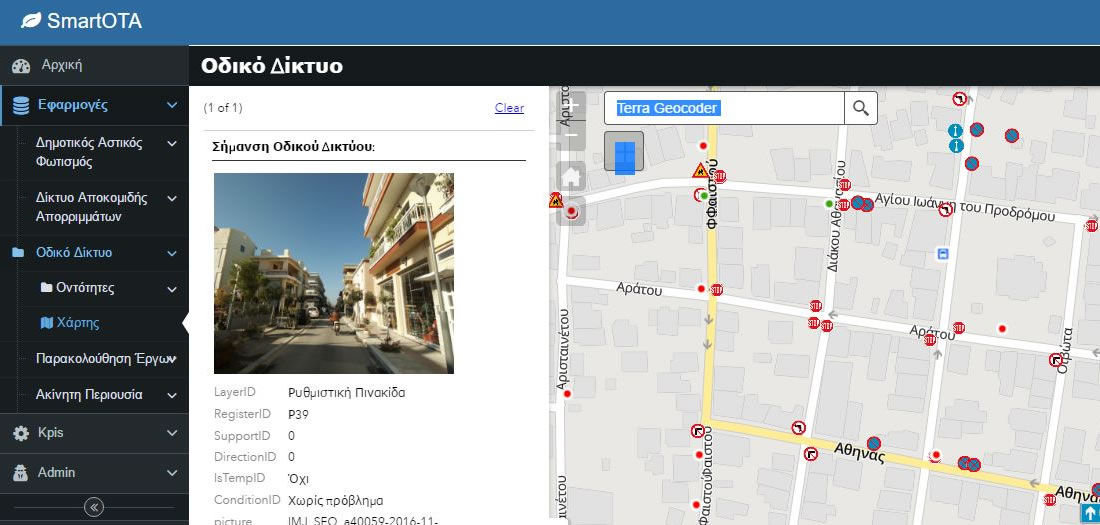Click the Admin user icon
Image resolution: width=1100 pixels, height=525 pixels.
point(21,473)
